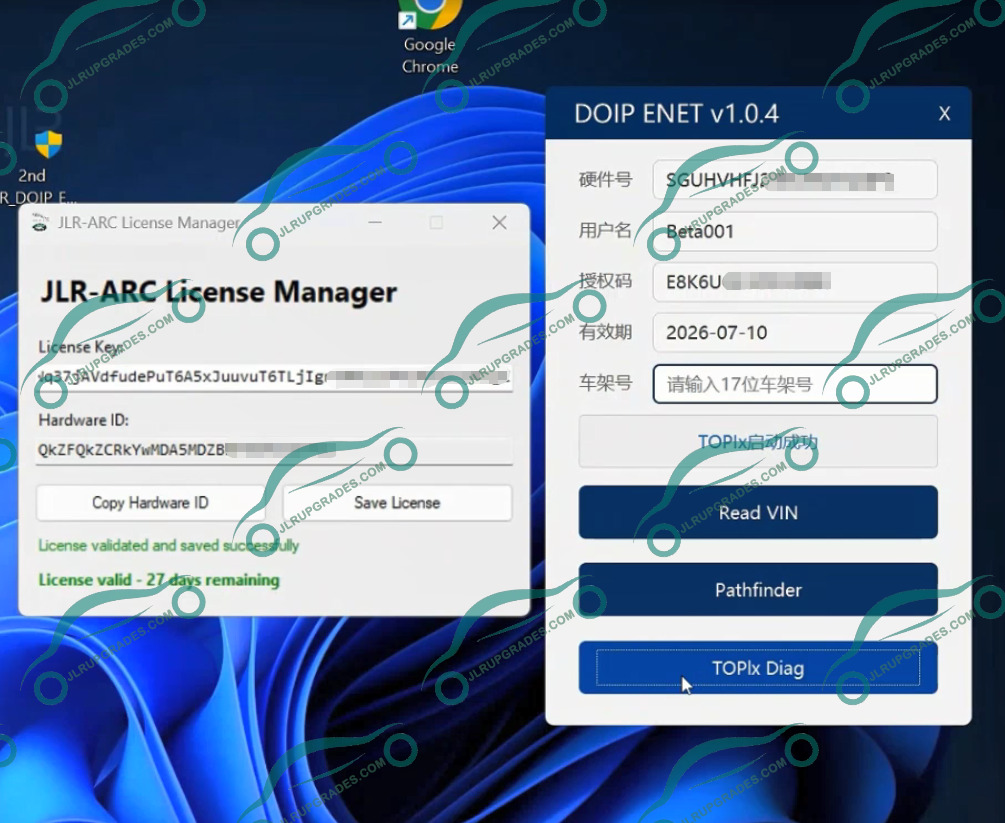This screenshot has height=823, width=1005.
Task: Click the 车架号 17-digit VIN input field
Action: (795, 384)
